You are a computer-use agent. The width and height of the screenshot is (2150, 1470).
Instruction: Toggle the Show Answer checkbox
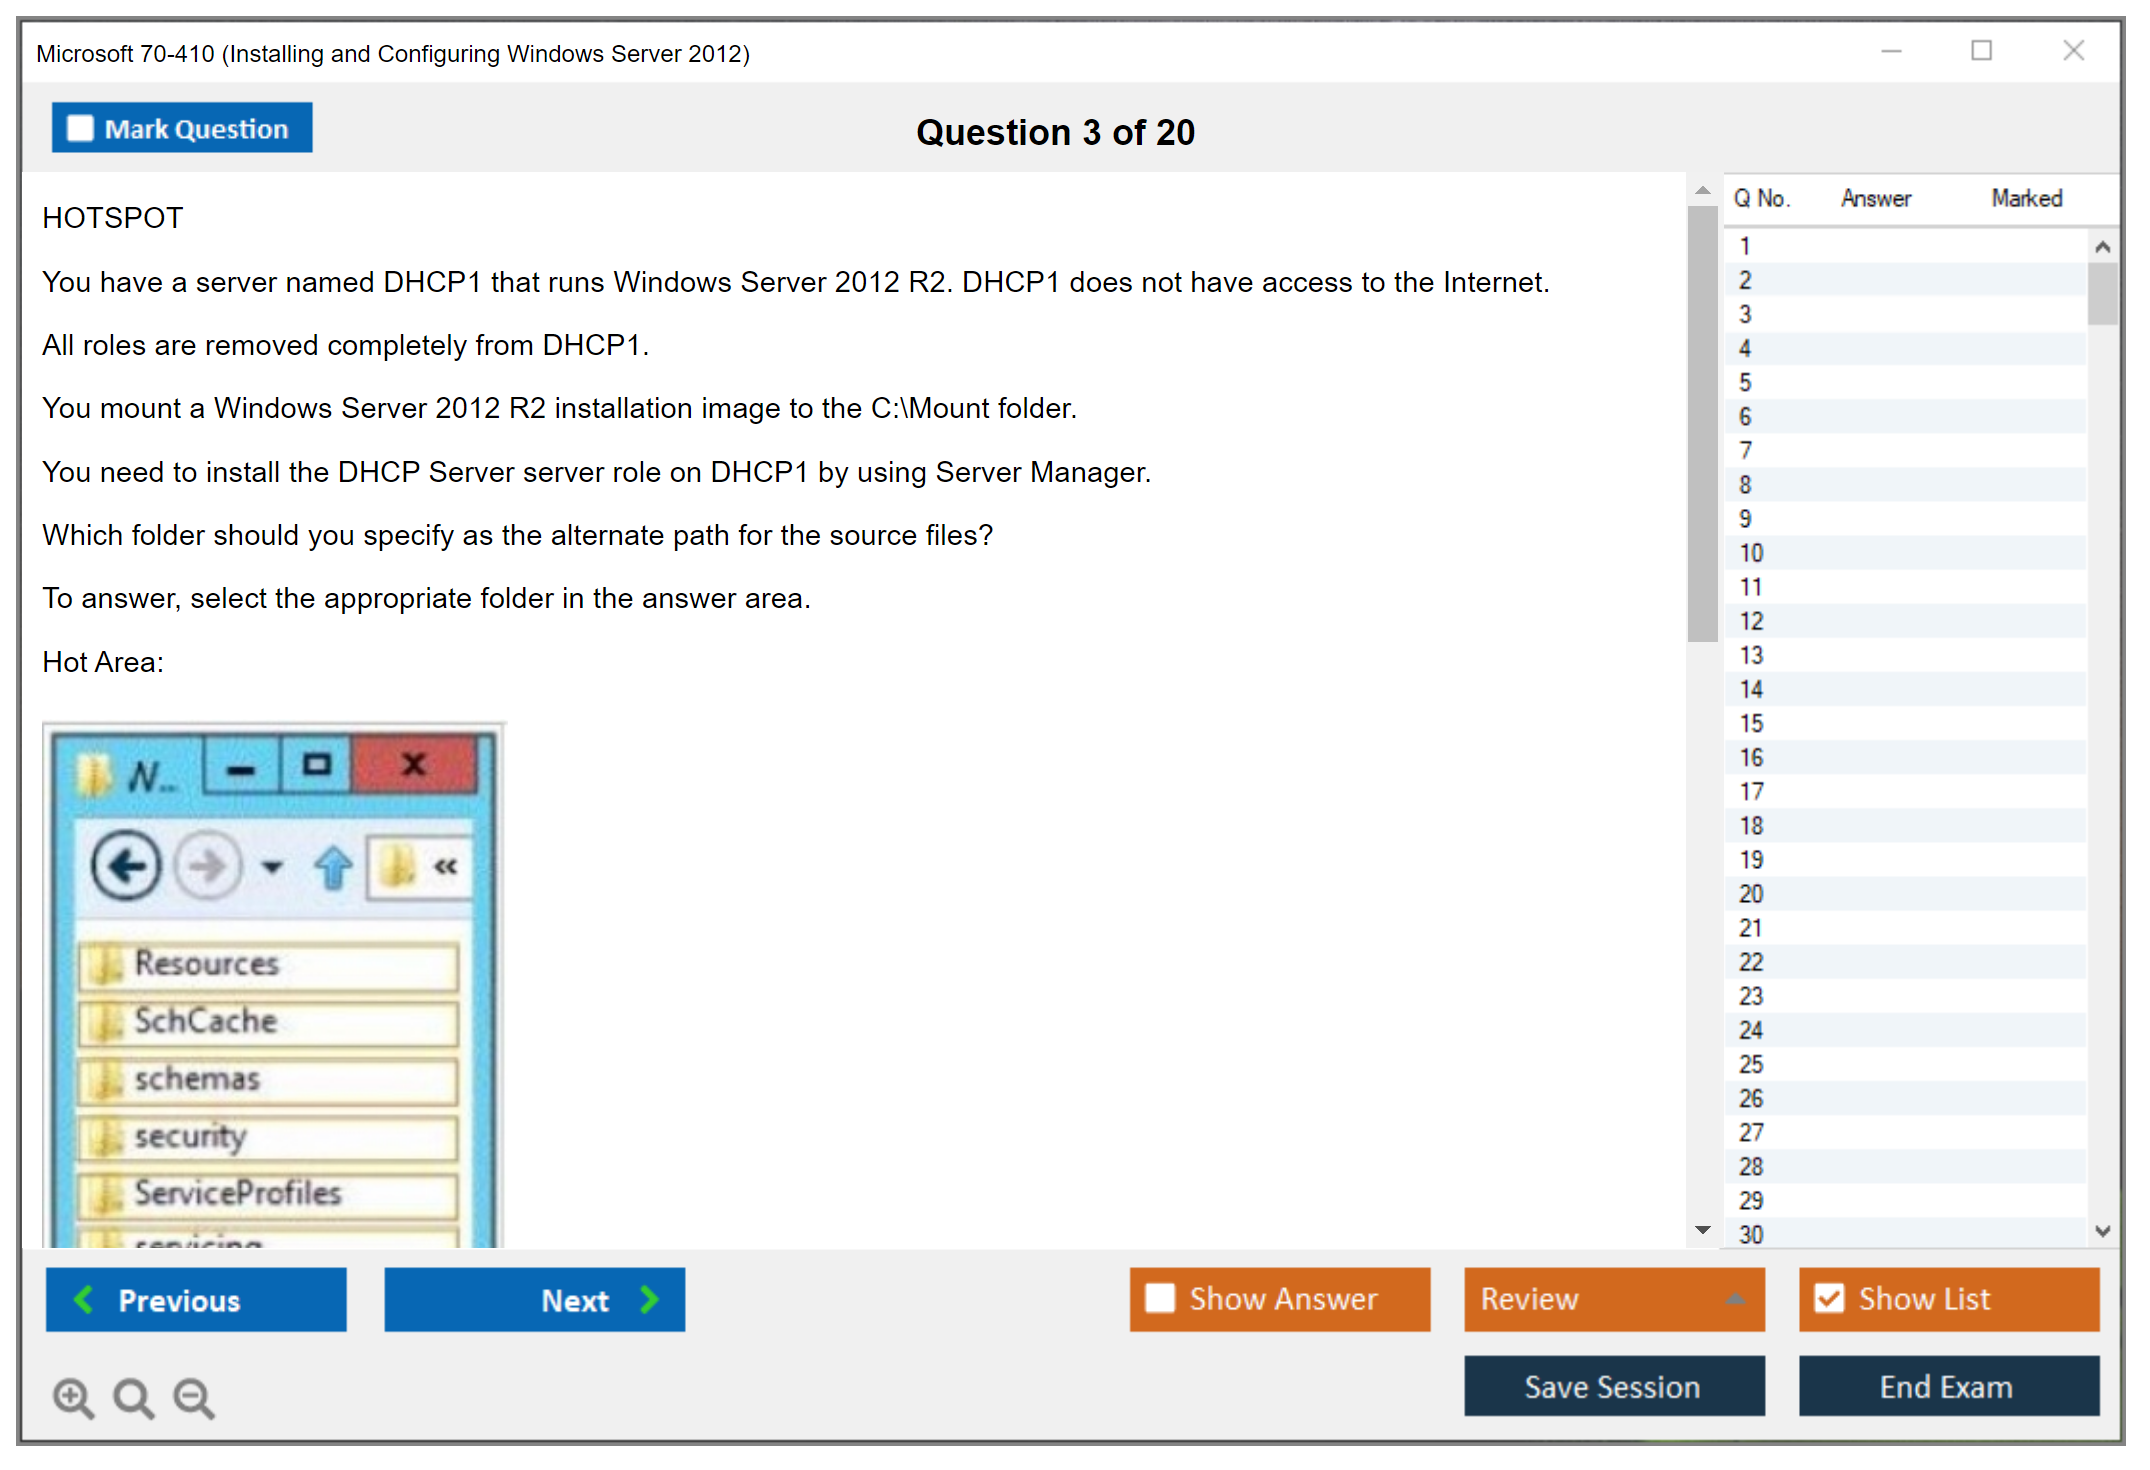click(1160, 1298)
